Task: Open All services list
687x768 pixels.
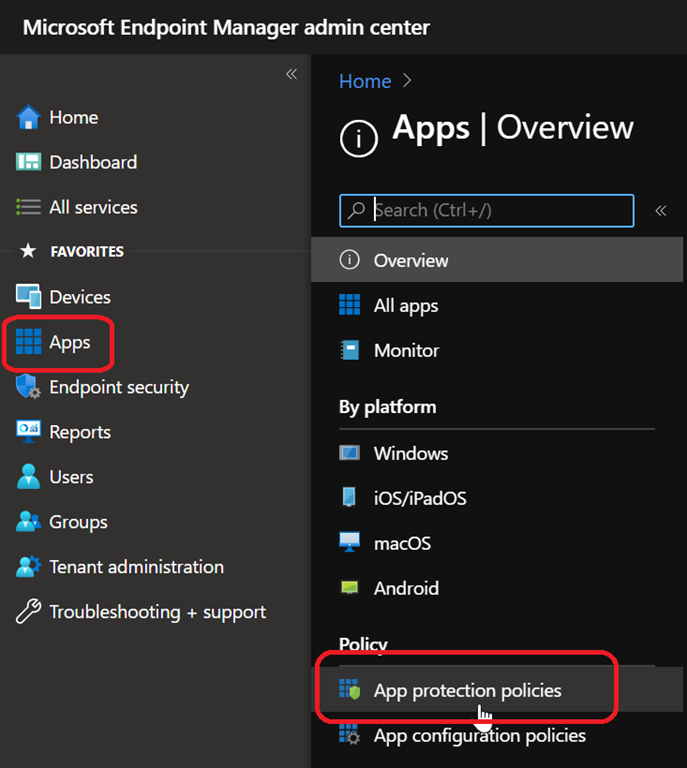Action: click(93, 207)
